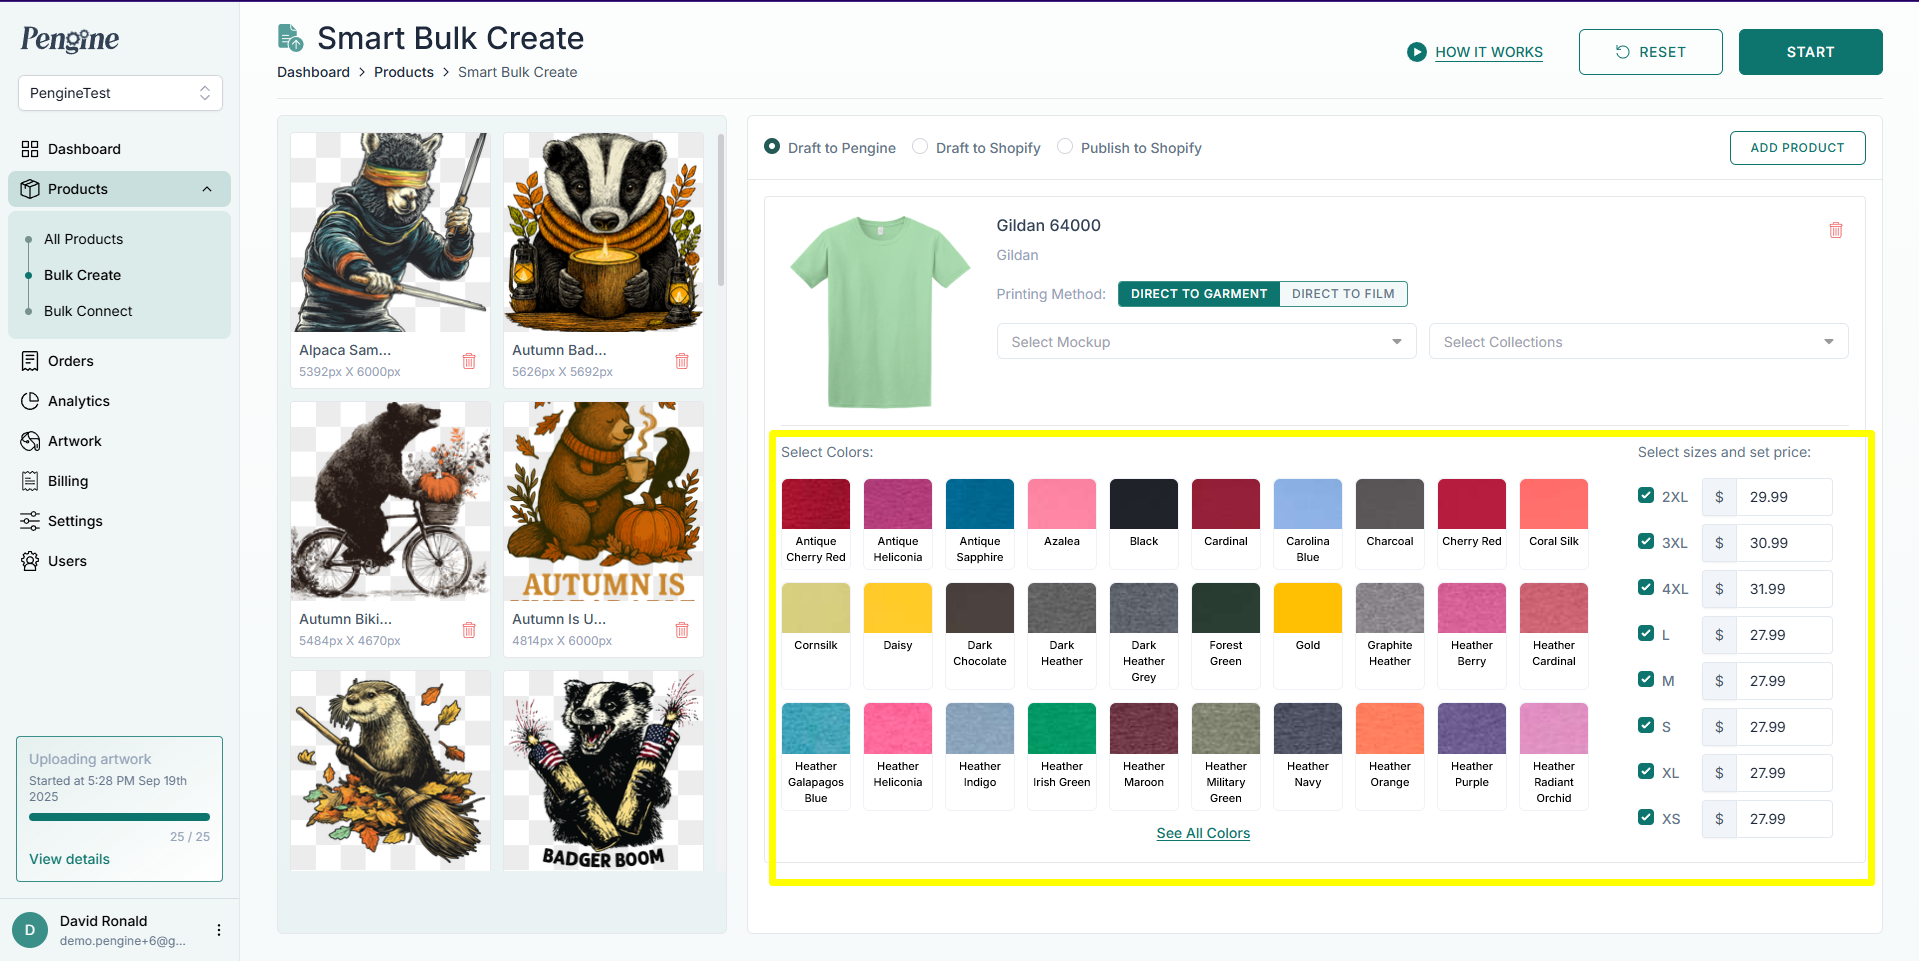Viewport: 1919px width, 961px height.
Task: Uncheck the XS size checkbox
Action: tap(1646, 818)
